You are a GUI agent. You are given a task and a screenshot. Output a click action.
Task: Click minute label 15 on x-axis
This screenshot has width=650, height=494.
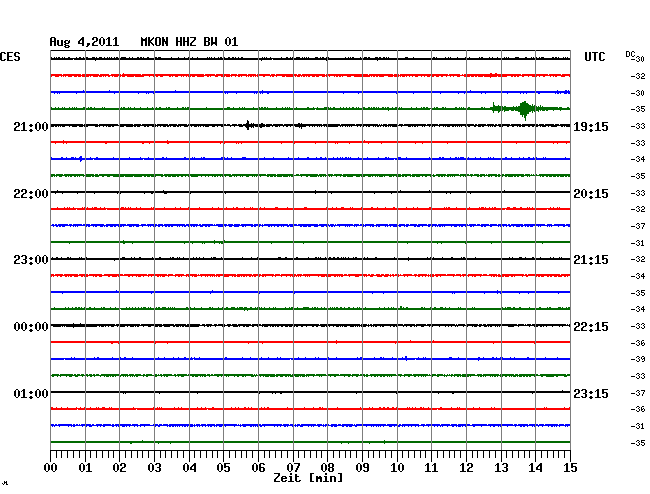tap(570, 467)
